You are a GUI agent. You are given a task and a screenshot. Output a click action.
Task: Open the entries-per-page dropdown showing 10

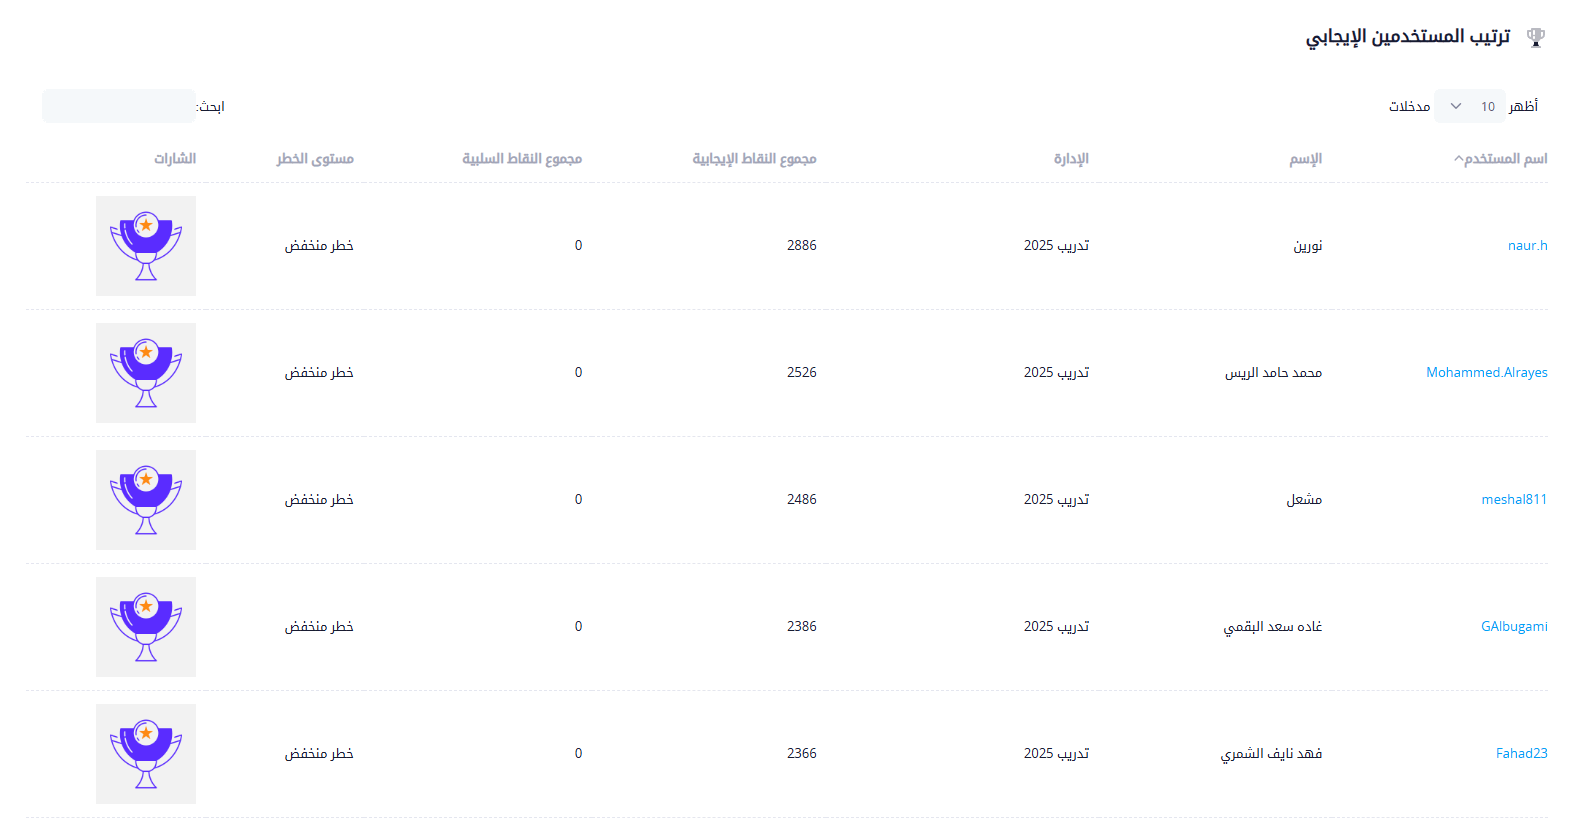click(x=1469, y=106)
